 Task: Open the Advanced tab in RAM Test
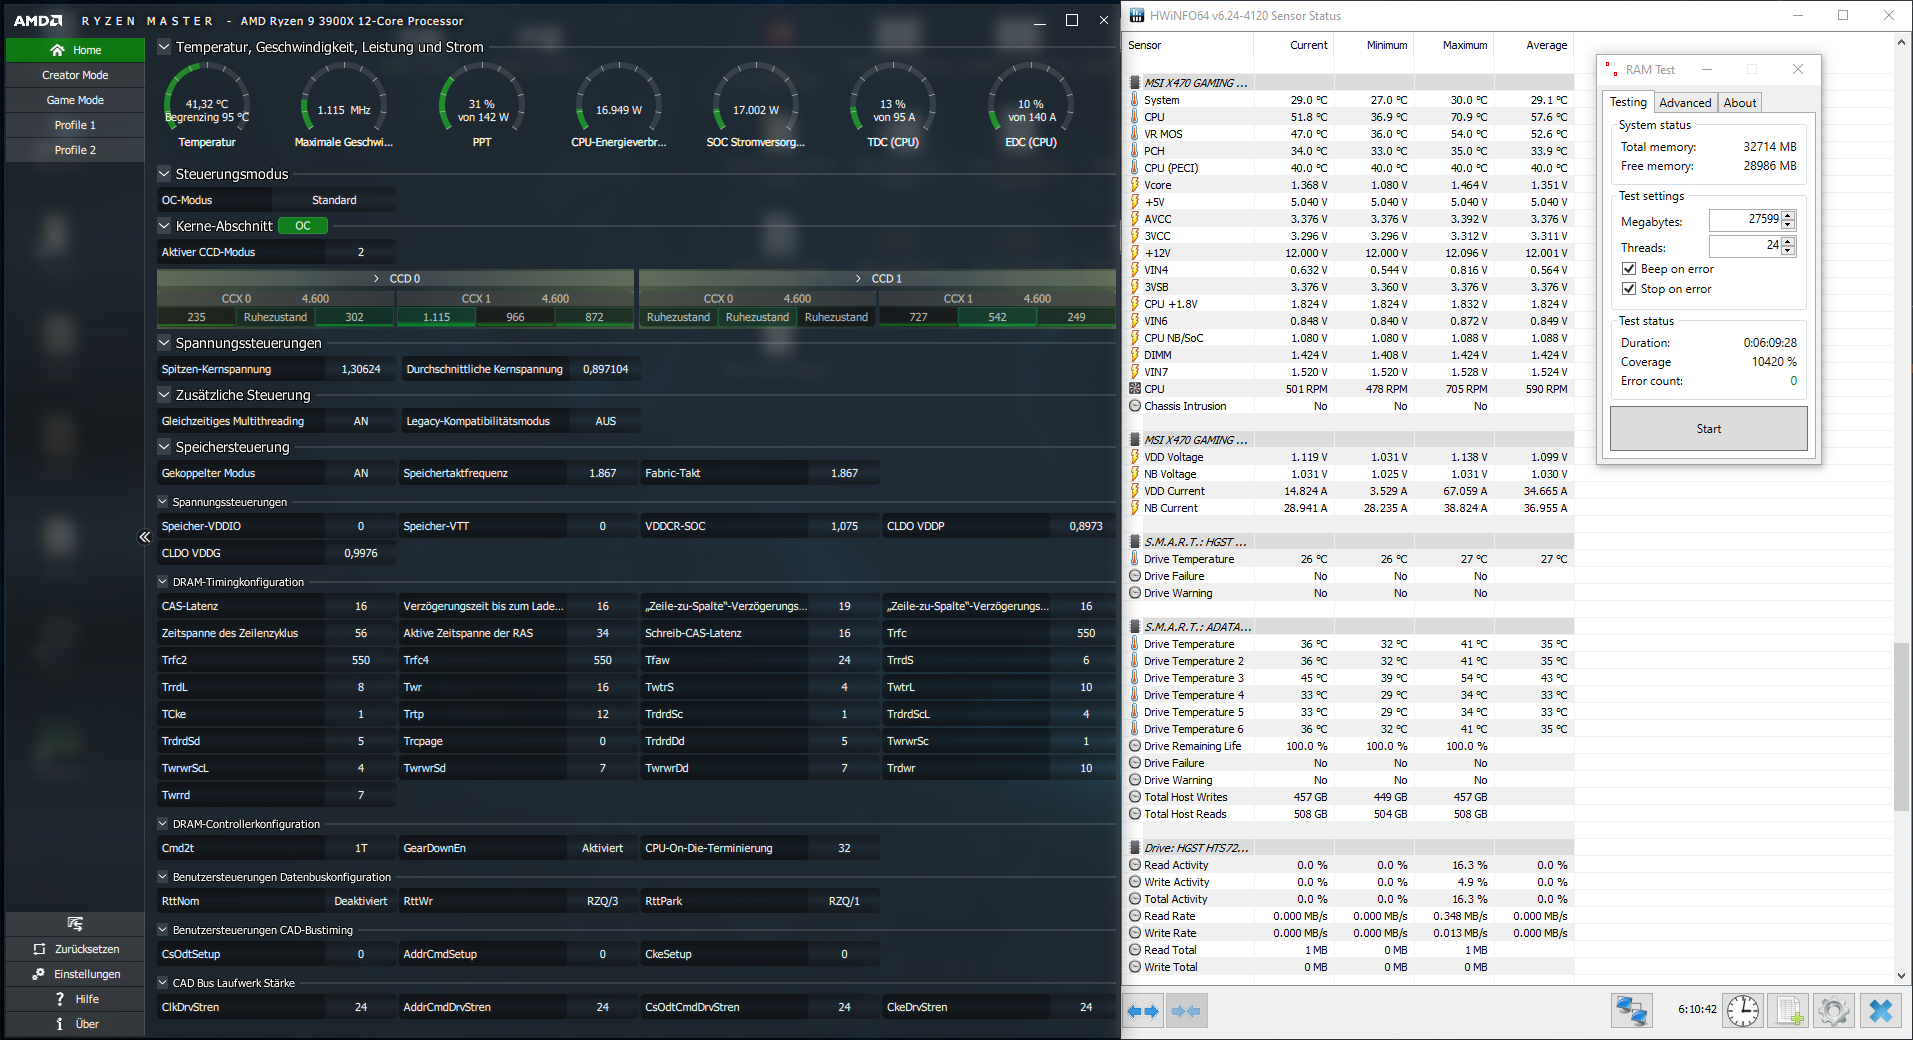[1685, 103]
